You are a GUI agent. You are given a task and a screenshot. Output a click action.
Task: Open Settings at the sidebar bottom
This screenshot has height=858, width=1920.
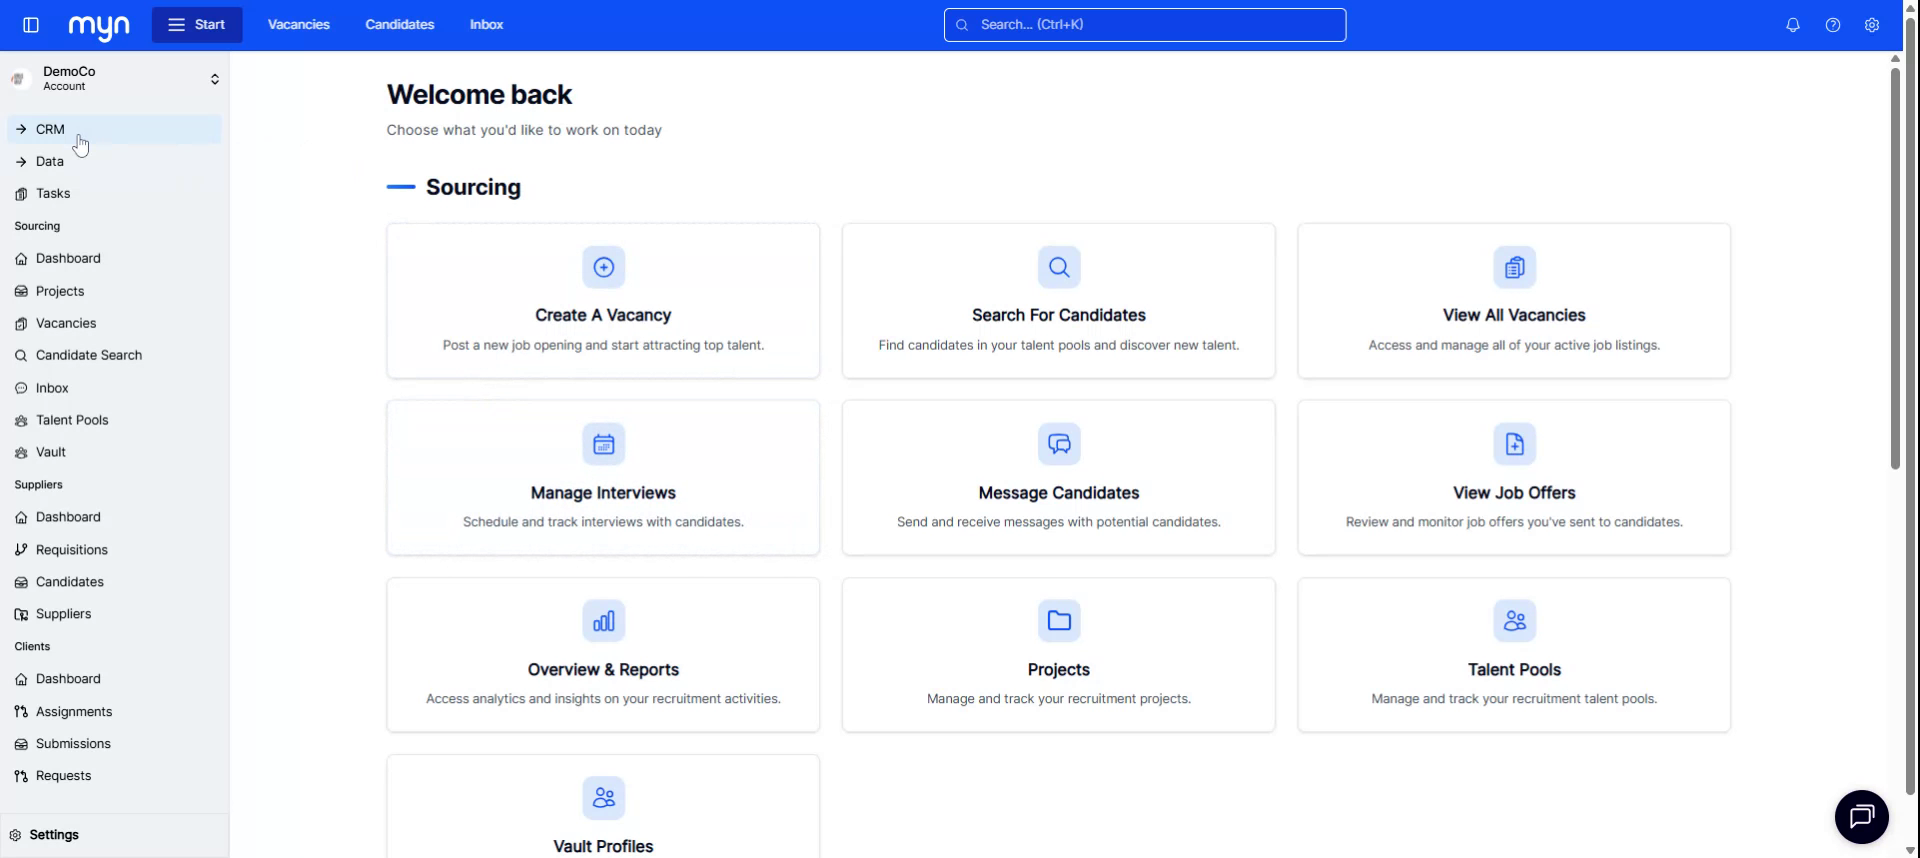(54, 835)
